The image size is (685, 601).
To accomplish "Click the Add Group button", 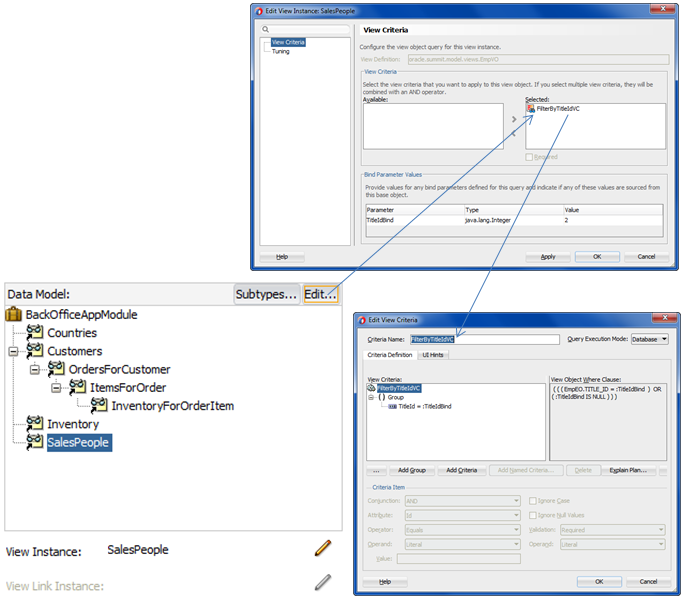I will [412, 470].
